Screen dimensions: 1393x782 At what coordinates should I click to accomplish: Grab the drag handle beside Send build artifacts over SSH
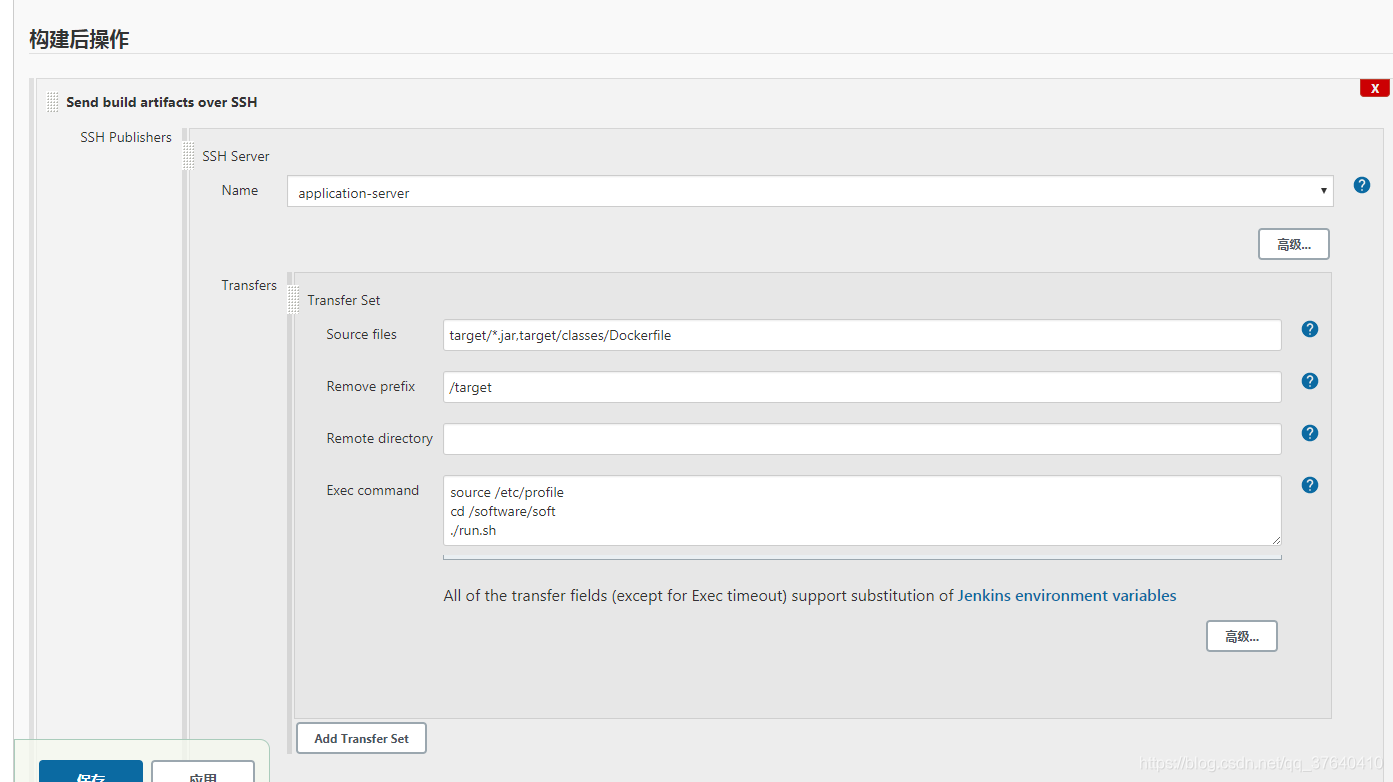52,102
